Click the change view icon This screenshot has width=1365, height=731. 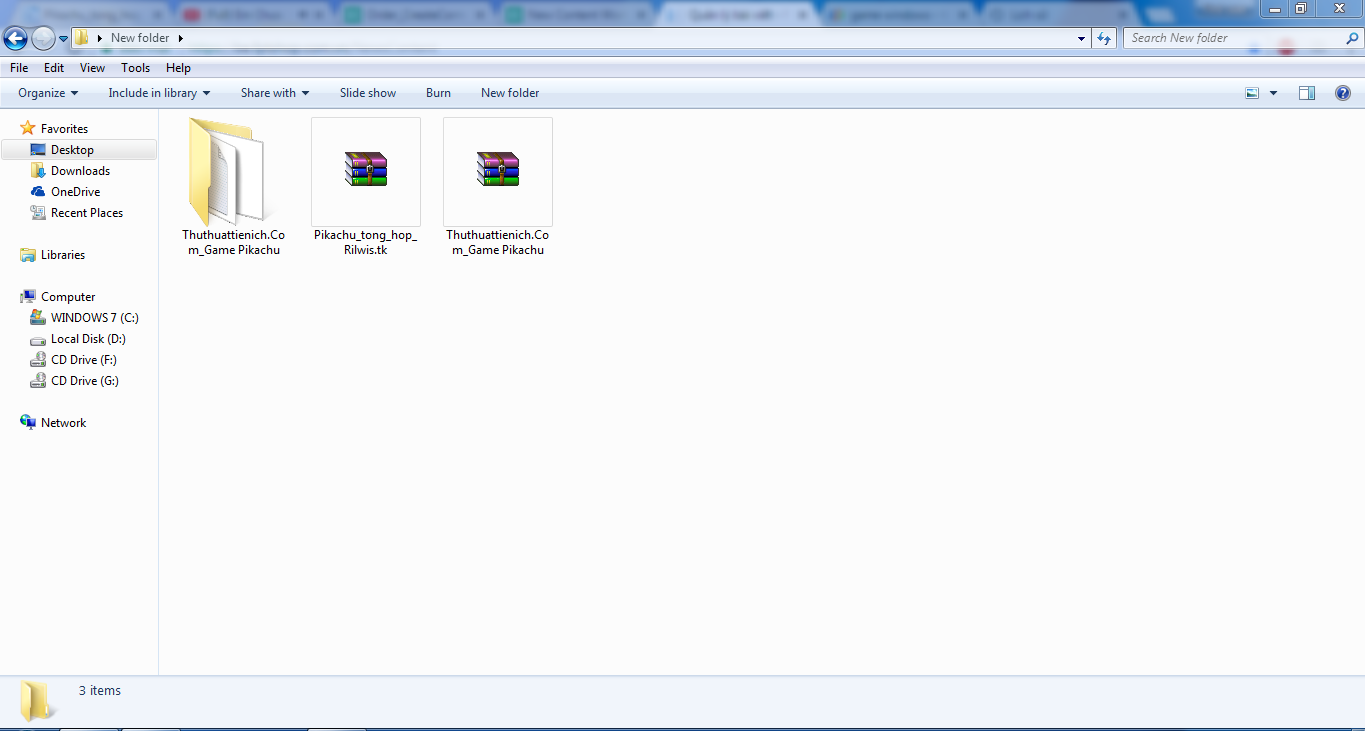click(x=1252, y=93)
